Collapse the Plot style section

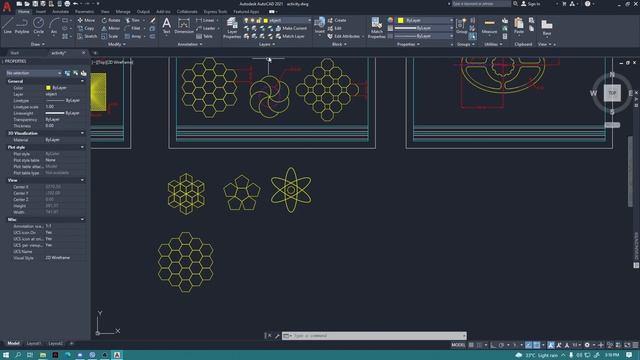(82, 147)
